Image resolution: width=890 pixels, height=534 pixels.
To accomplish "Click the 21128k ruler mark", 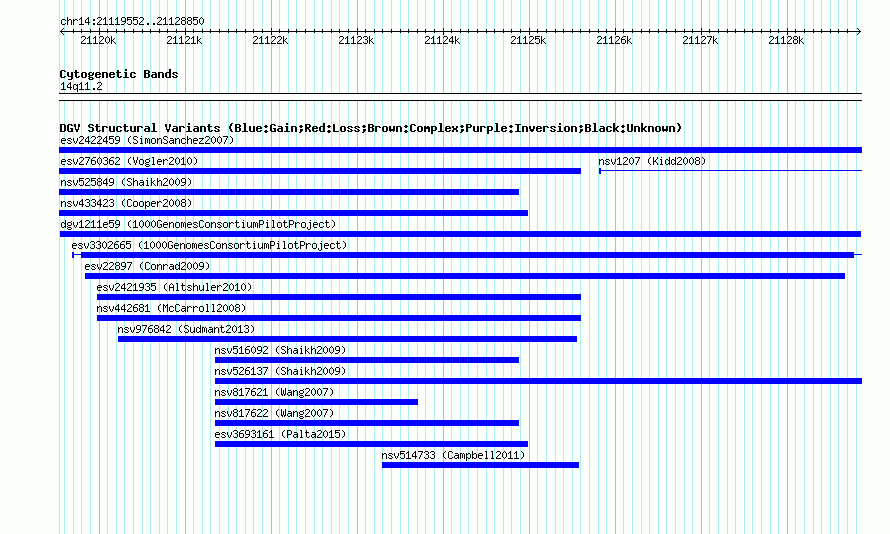I will click(786, 40).
